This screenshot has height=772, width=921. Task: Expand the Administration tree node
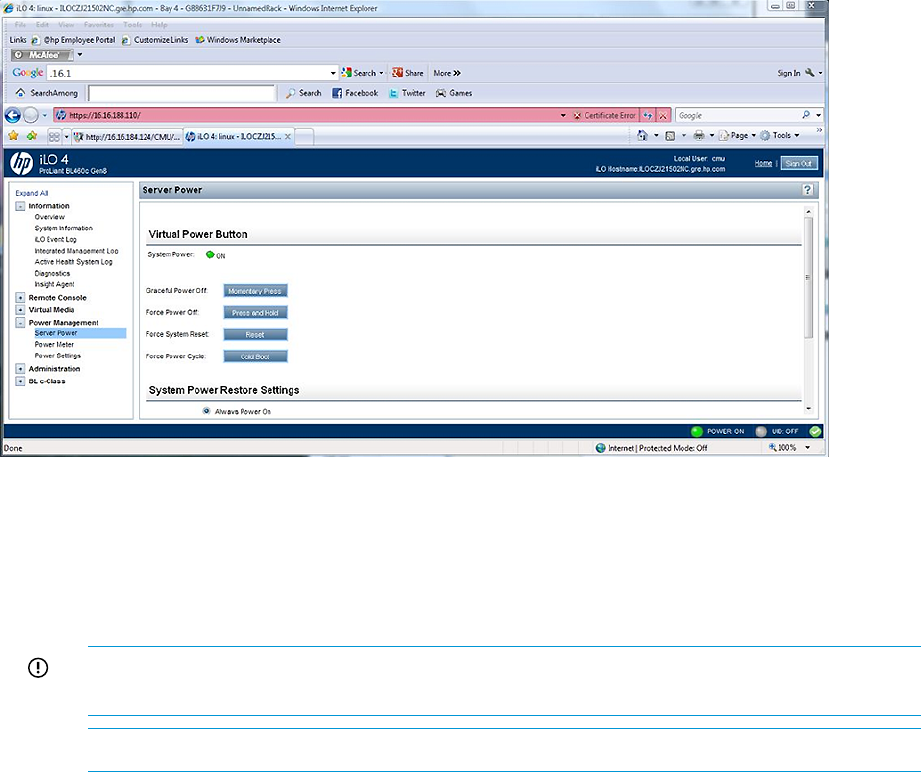click(x=21, y=369)
